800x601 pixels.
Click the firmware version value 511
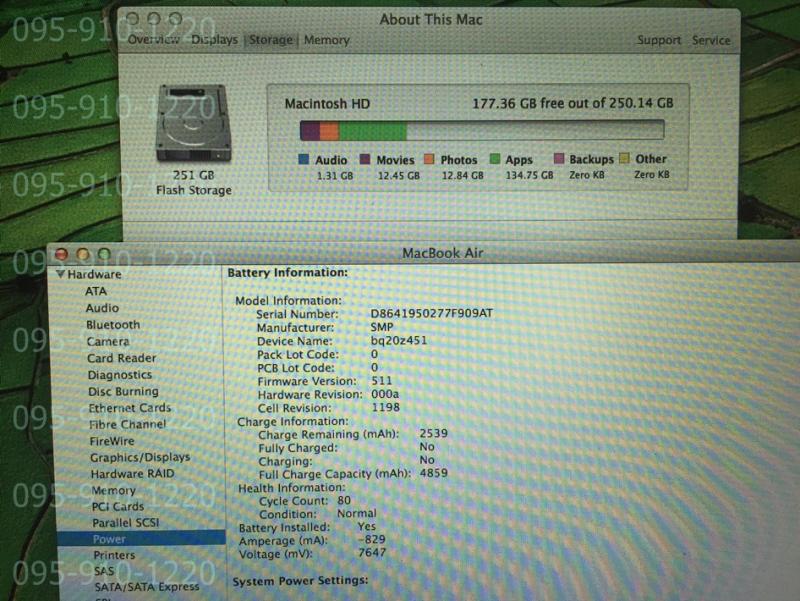click(x=382, y=381)
